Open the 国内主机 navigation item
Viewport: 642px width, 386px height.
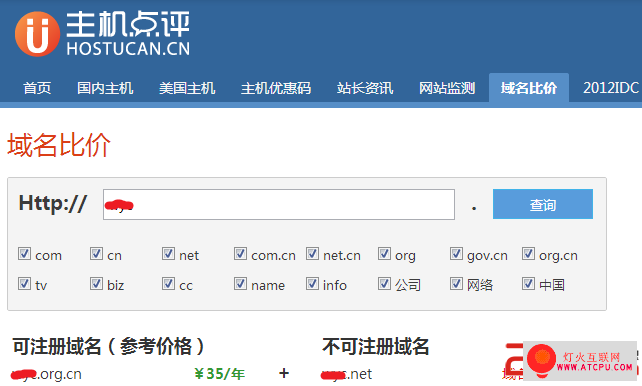105,88
